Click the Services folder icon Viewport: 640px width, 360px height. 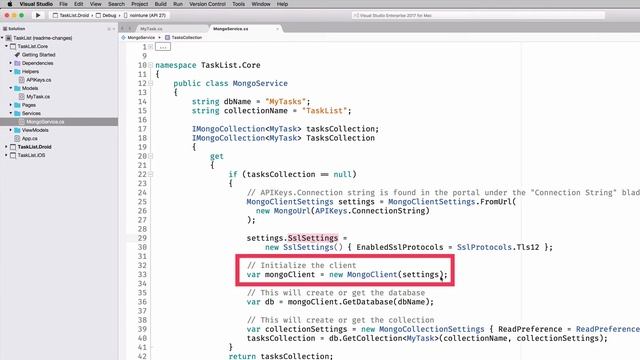(17, 113)
